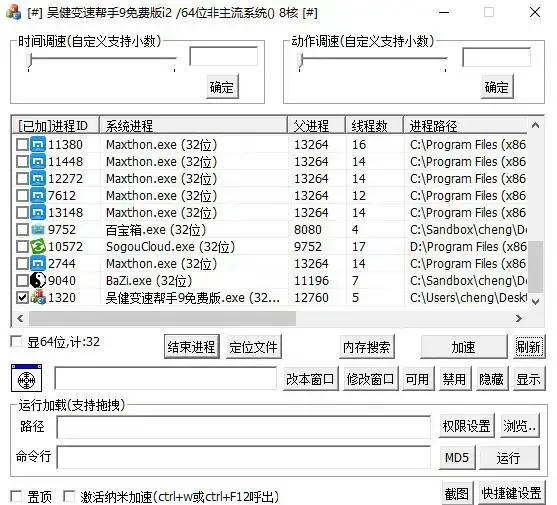This screenshot has height=505, width=557.
Task: Click the 浏览.. browse button
Action: [520, 425]
